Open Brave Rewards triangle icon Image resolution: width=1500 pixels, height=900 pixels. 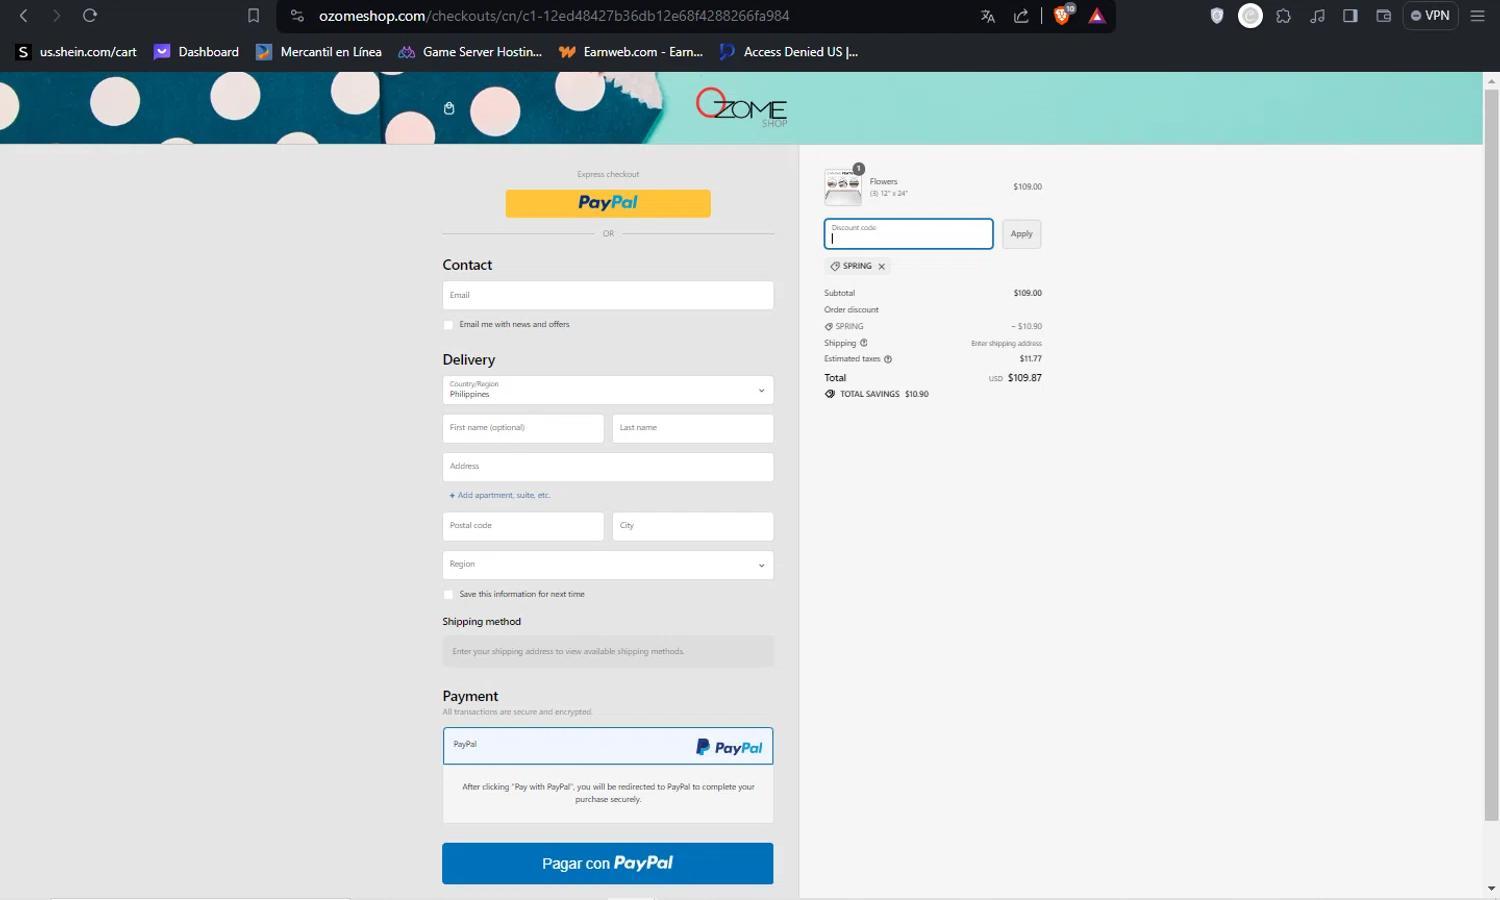[x=1097, y=16]
